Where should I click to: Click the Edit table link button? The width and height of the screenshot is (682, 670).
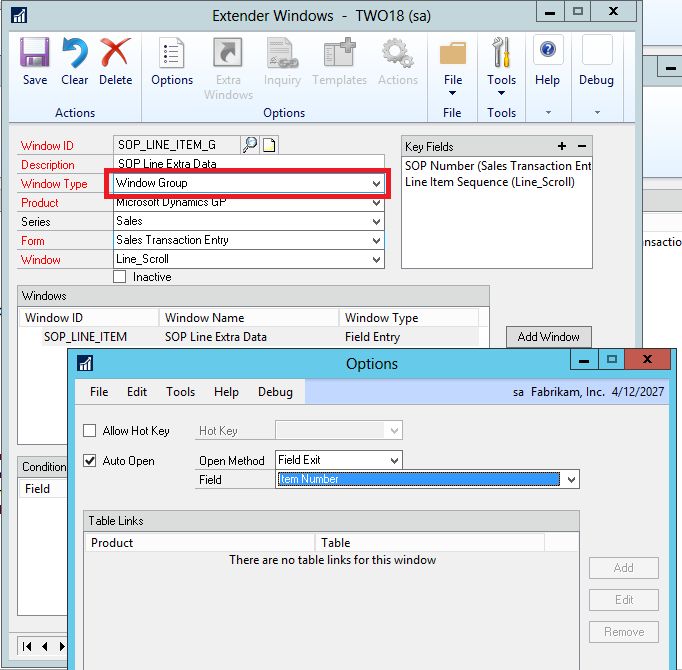pyautogui.click(x=623, y=600)
